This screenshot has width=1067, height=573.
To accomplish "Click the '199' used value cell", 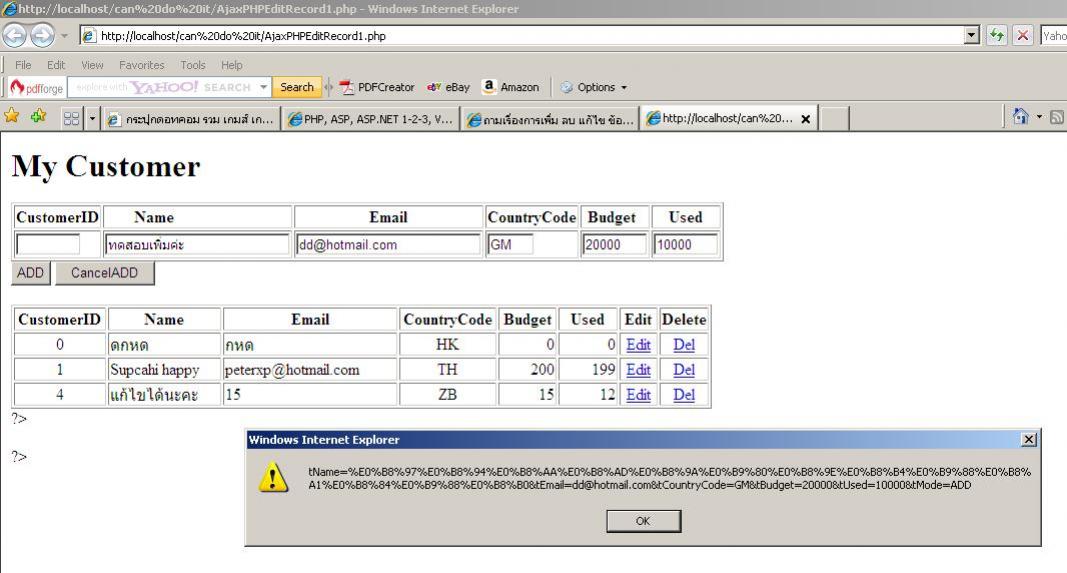I will tap(588, 370).
